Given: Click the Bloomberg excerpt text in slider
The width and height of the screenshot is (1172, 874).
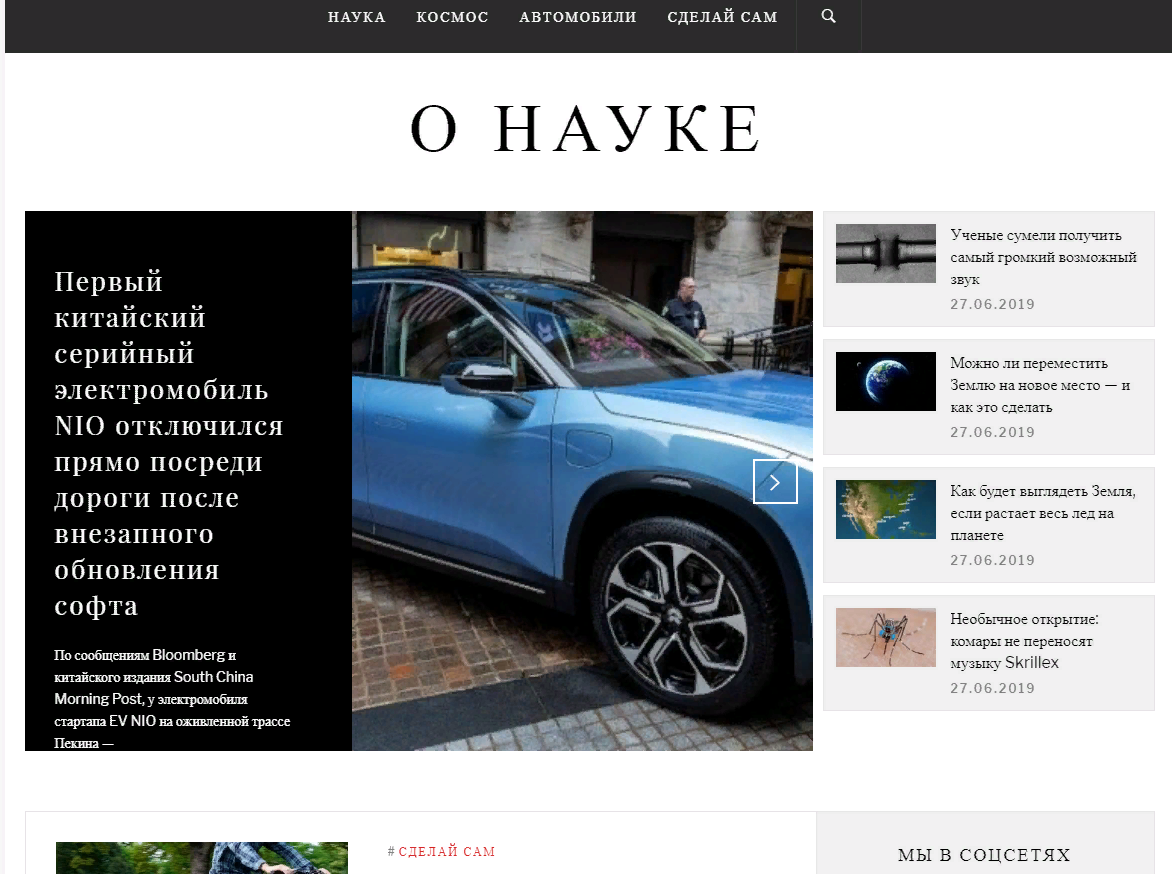Looking at the screenshot, I should 172,698.
